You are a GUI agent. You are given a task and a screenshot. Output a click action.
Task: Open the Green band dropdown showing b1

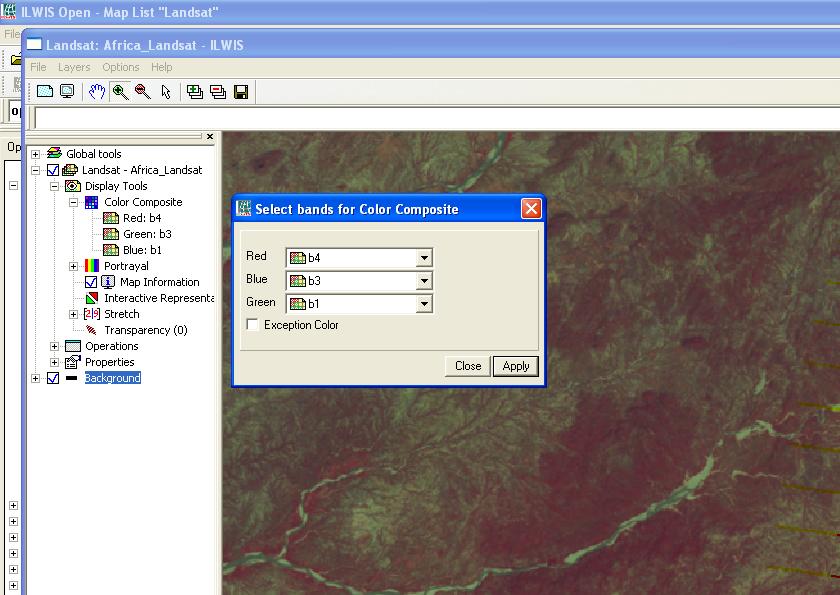(424, 304)
